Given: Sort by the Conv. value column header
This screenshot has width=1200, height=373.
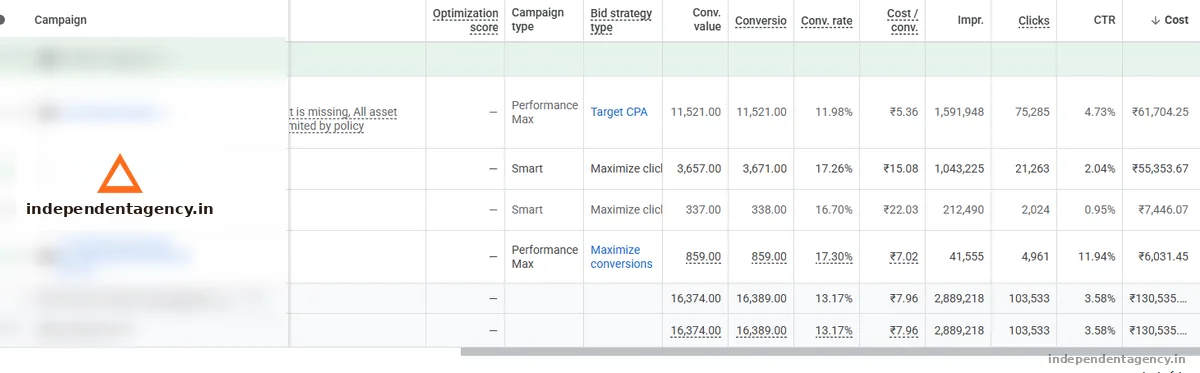Looking at the screenshot, I should 707,20.
